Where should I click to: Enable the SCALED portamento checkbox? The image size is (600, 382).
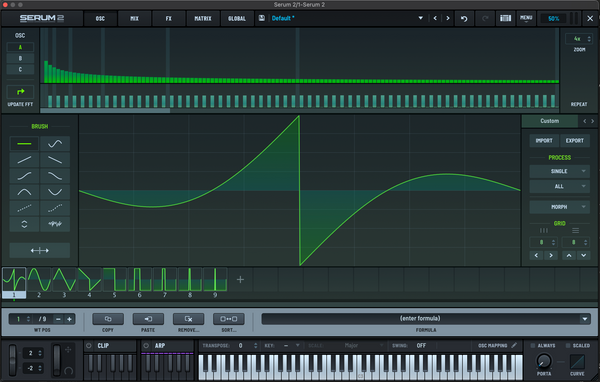click(x=568, y=346)
